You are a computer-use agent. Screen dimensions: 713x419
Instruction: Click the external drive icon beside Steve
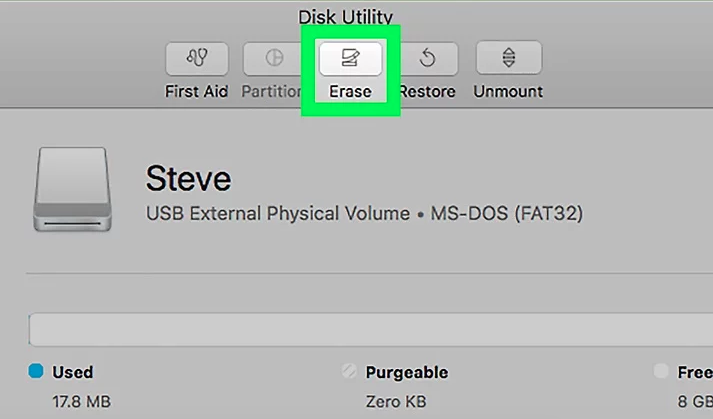coord(72,189)
